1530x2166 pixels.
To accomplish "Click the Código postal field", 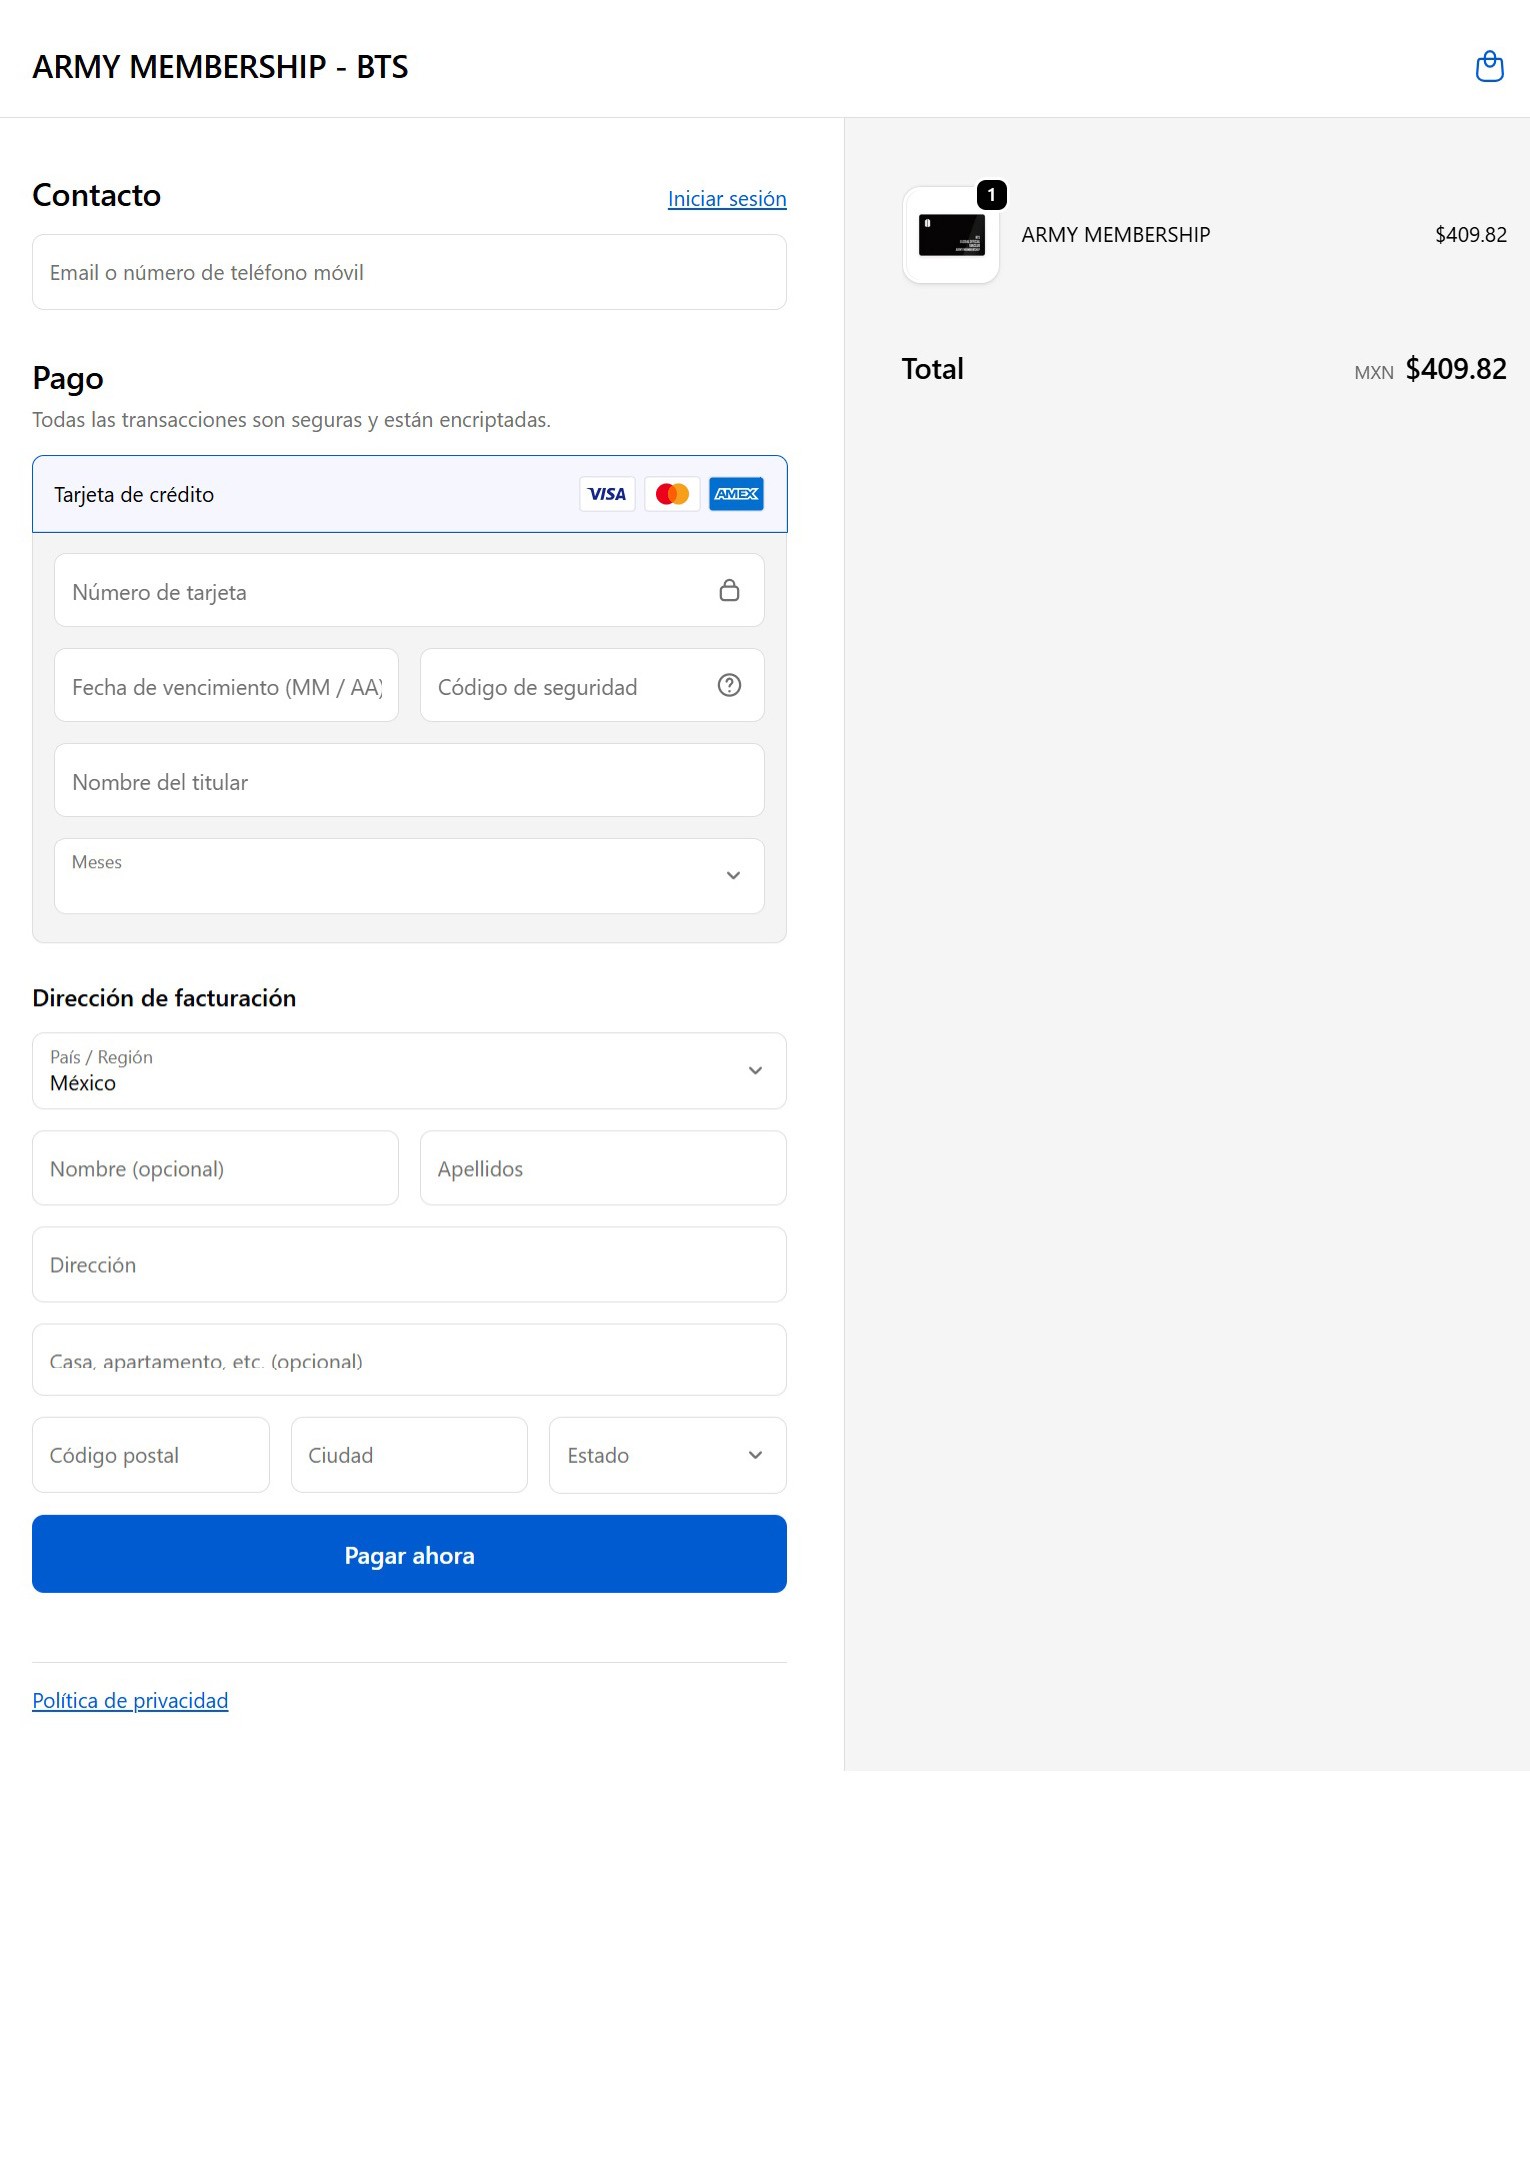I will pos(151,1455).
